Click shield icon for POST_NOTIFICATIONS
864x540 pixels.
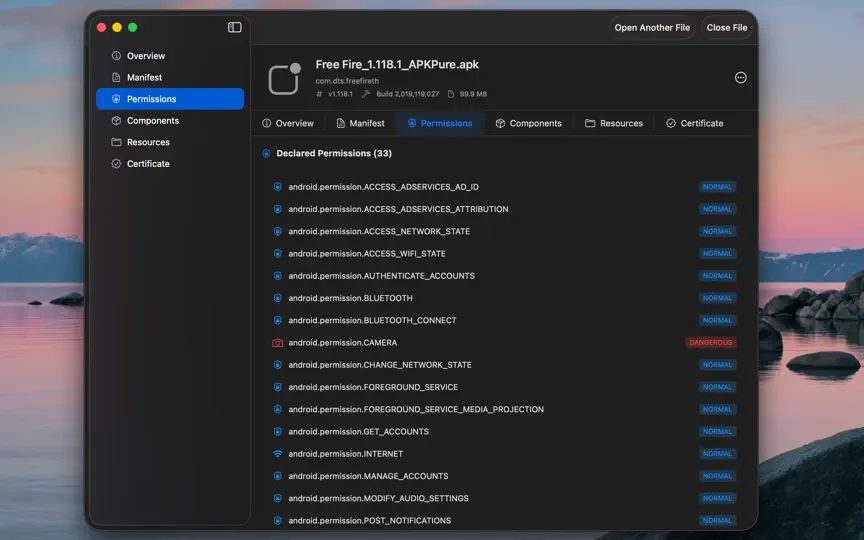pos(278,520)
